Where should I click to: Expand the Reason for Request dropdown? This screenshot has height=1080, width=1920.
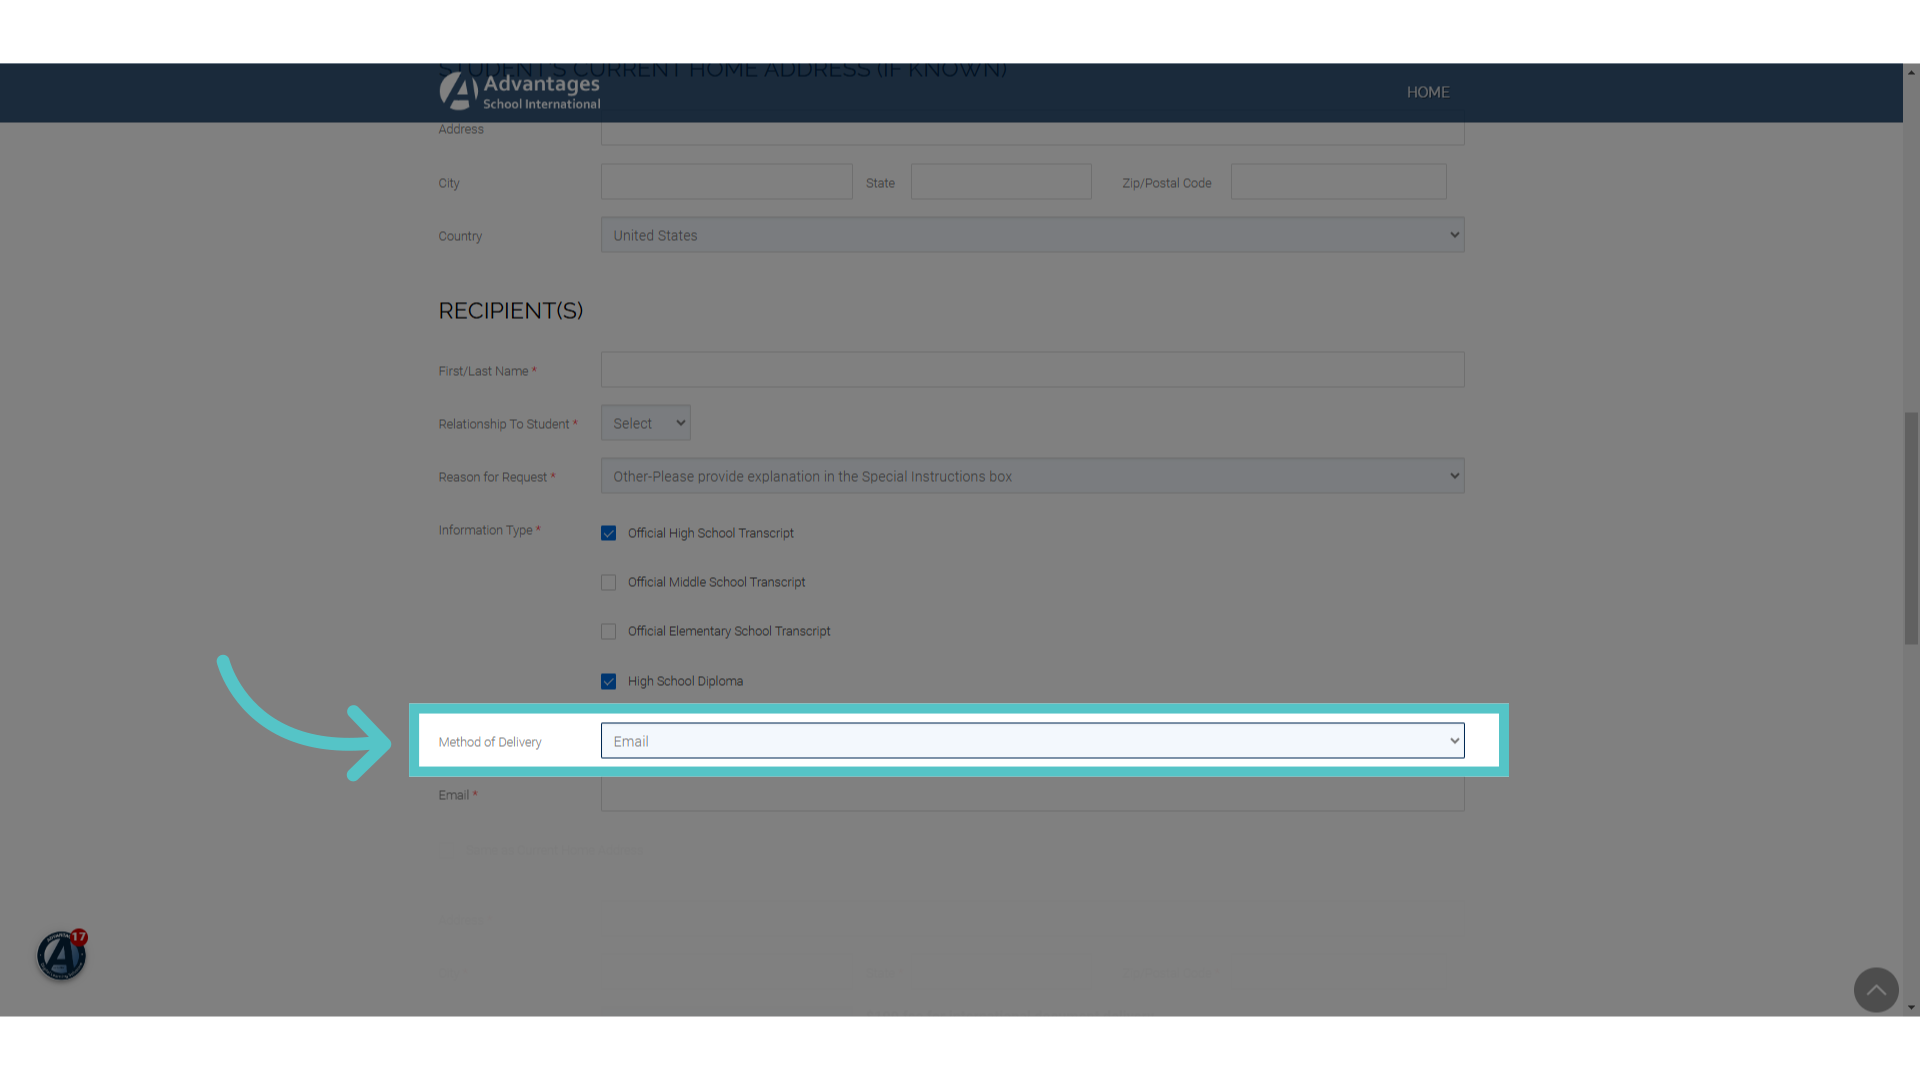[1032, 476]
